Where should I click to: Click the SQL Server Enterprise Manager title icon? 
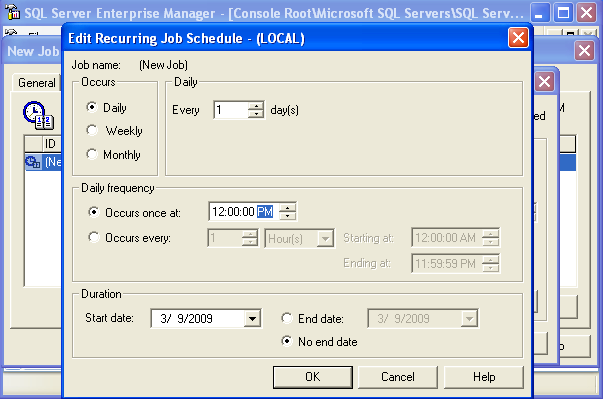point(13,12)
